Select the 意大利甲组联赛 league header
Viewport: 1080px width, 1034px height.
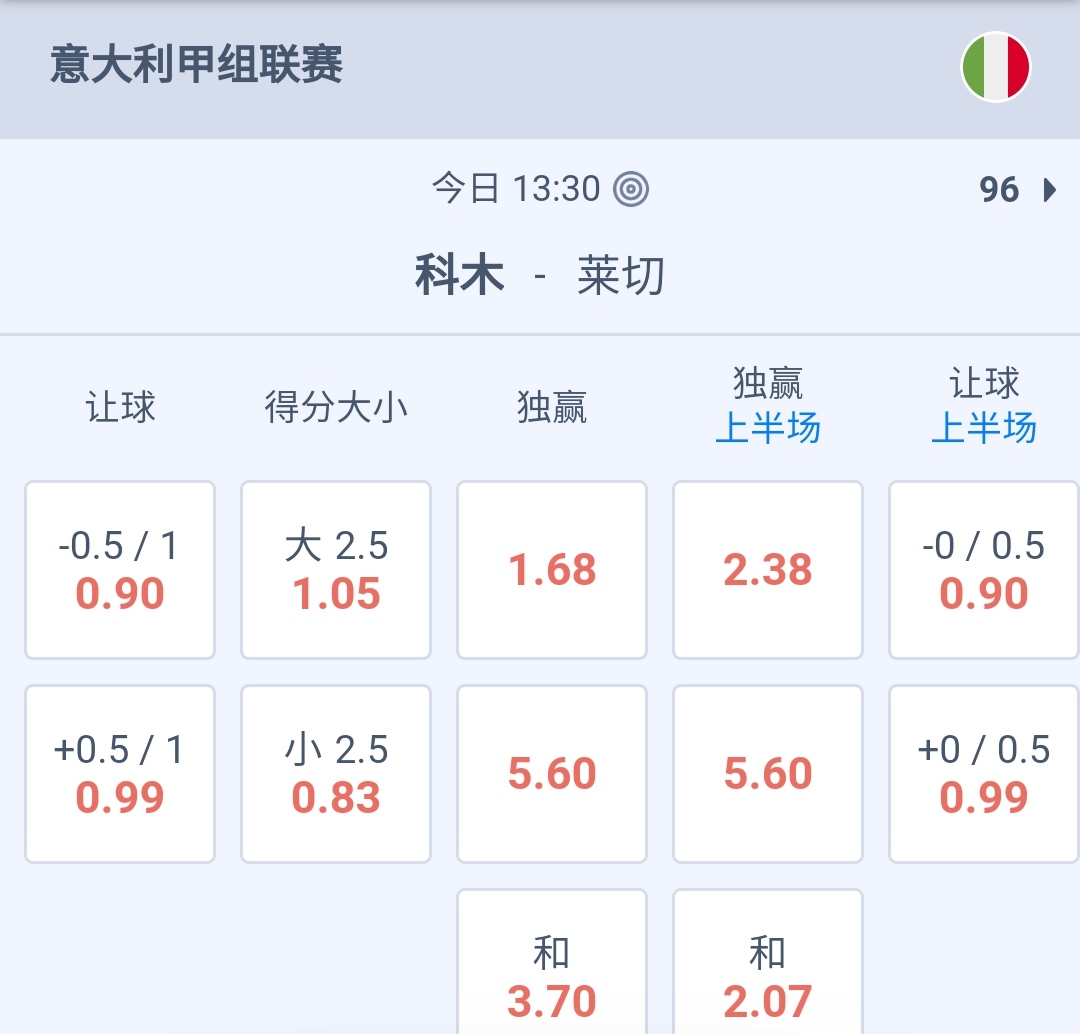[197, 65]
